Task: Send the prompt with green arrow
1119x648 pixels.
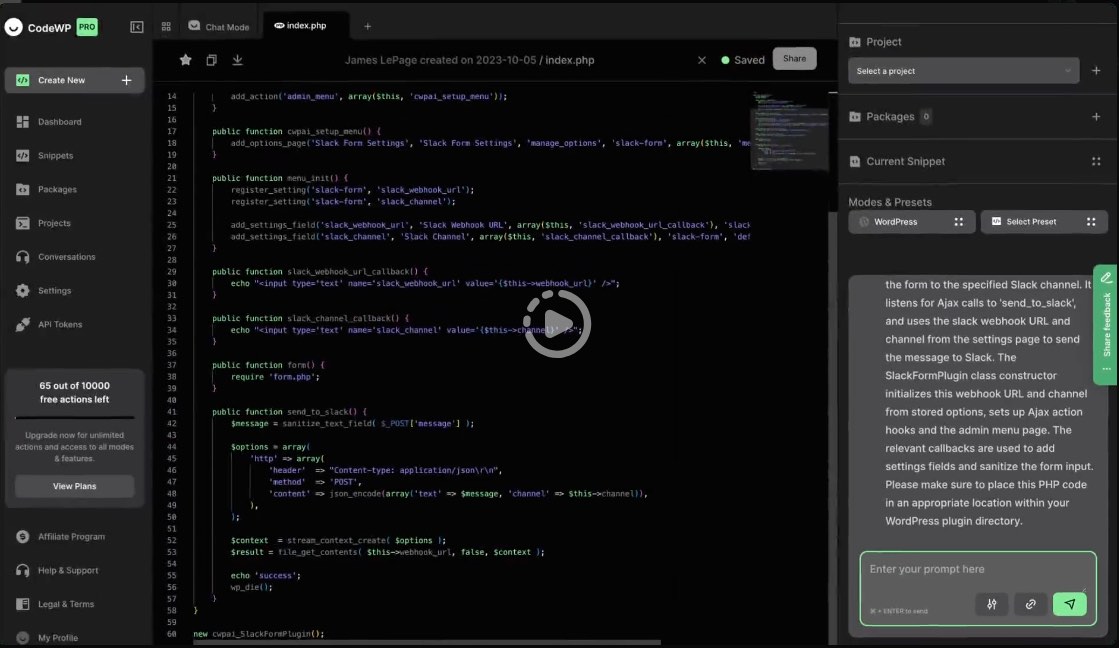Action: pyautogui.click(x=1070, y=604)
